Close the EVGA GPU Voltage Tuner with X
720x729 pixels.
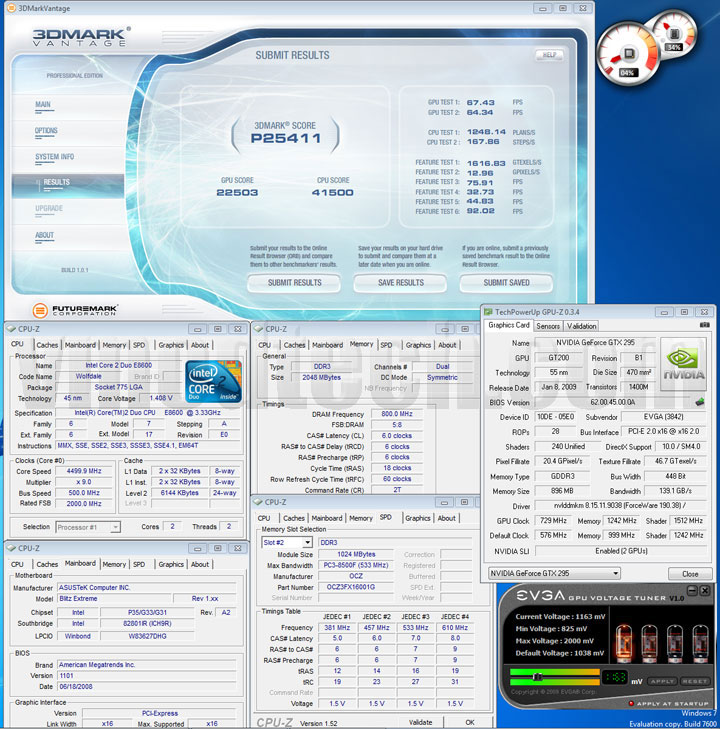click(x=705, y=590)
